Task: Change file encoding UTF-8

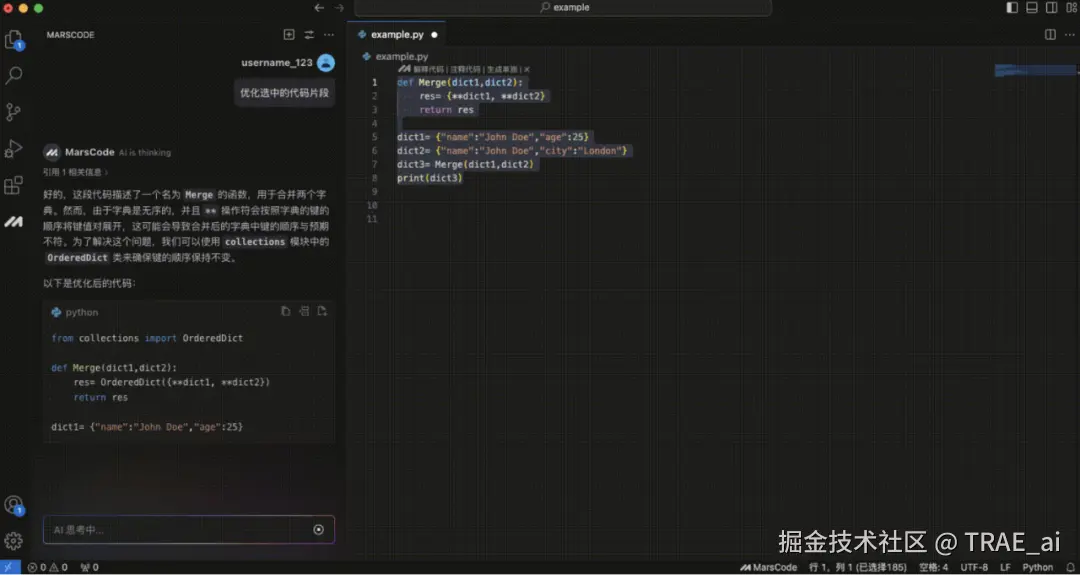Action: point(974,567)
